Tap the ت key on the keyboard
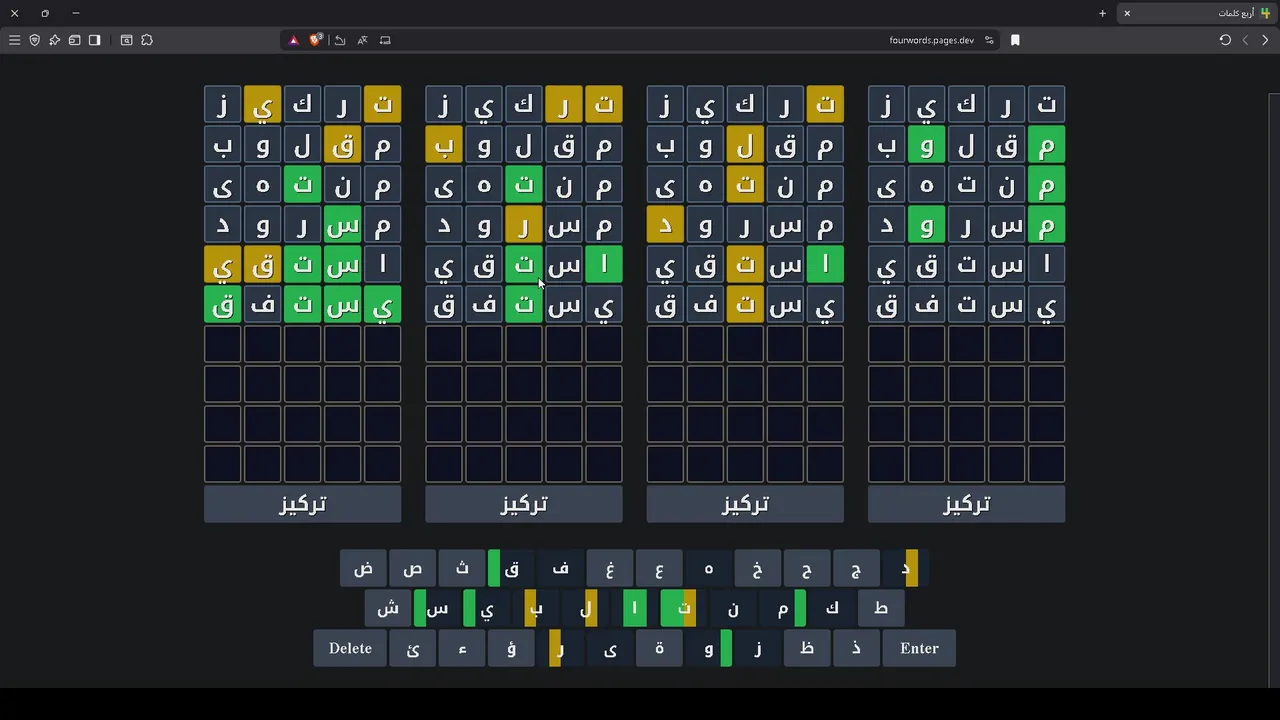1280x720 pixels. point(684,608)
